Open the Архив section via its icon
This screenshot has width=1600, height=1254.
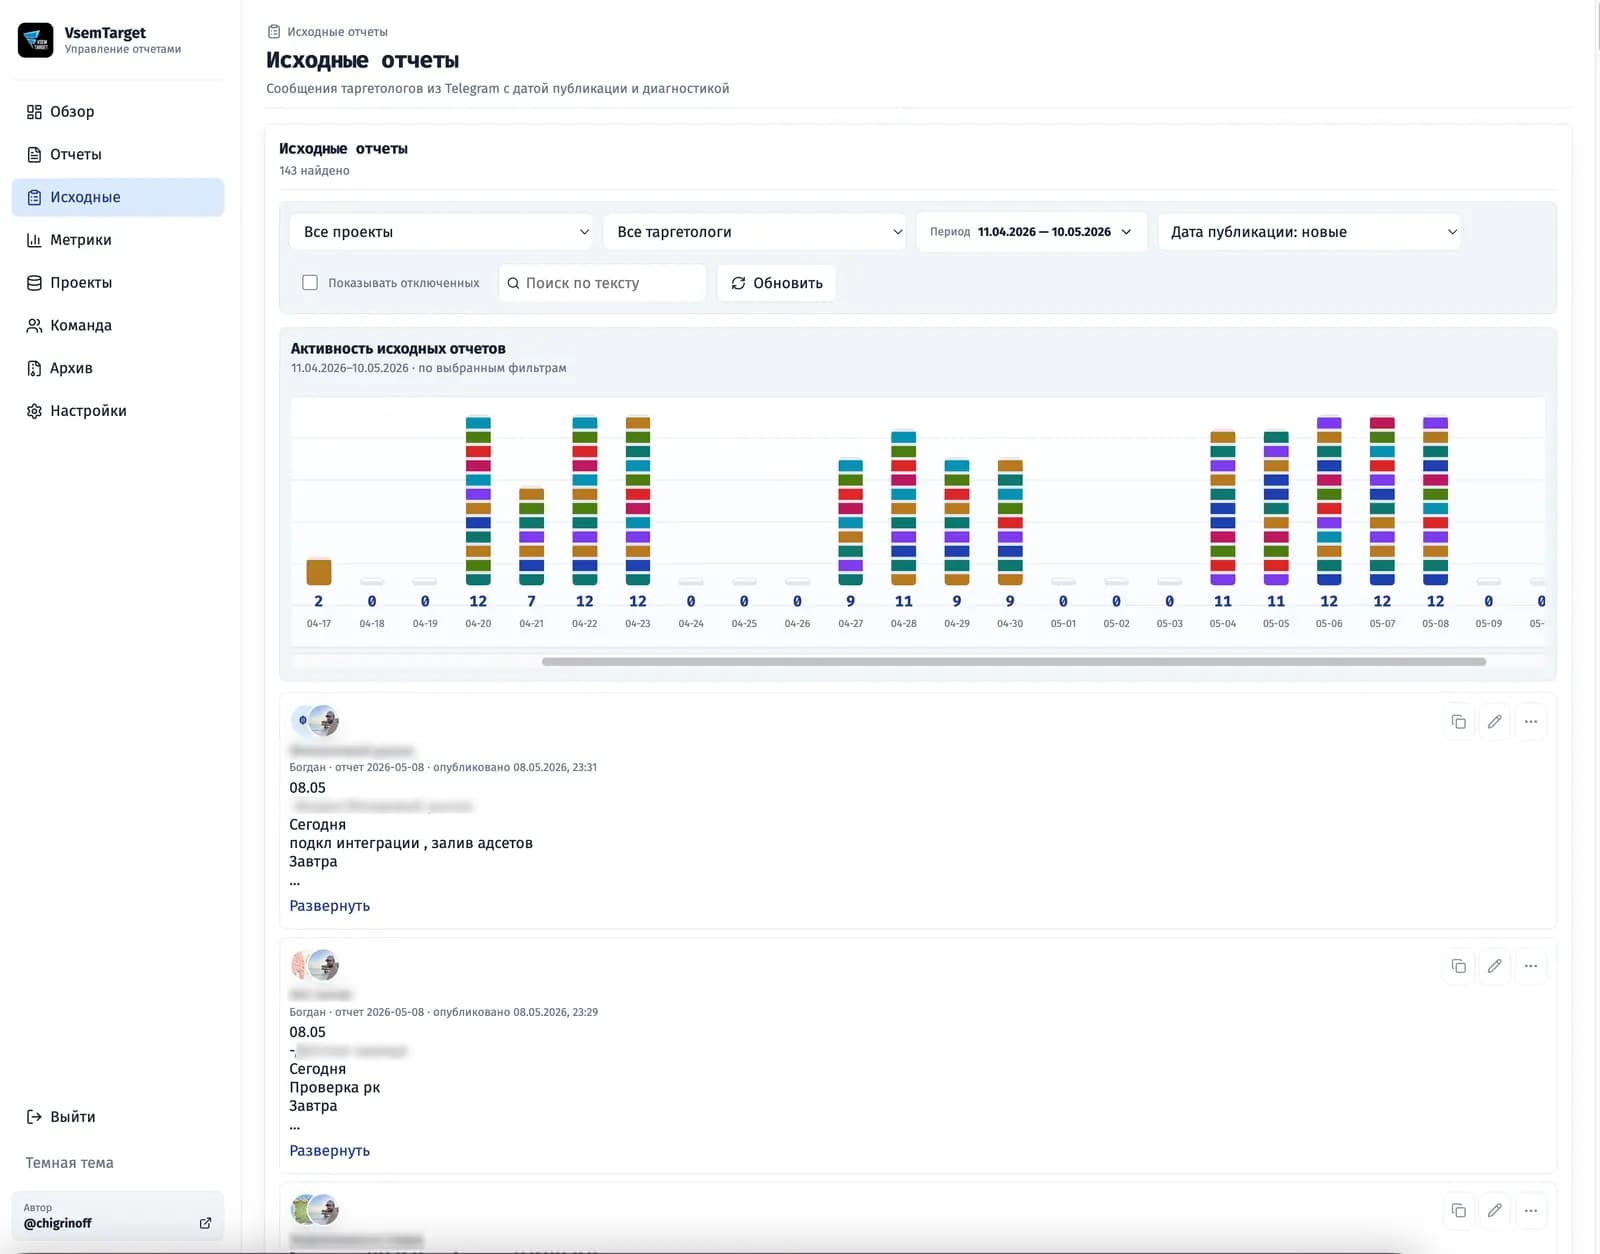pos(34,368)
